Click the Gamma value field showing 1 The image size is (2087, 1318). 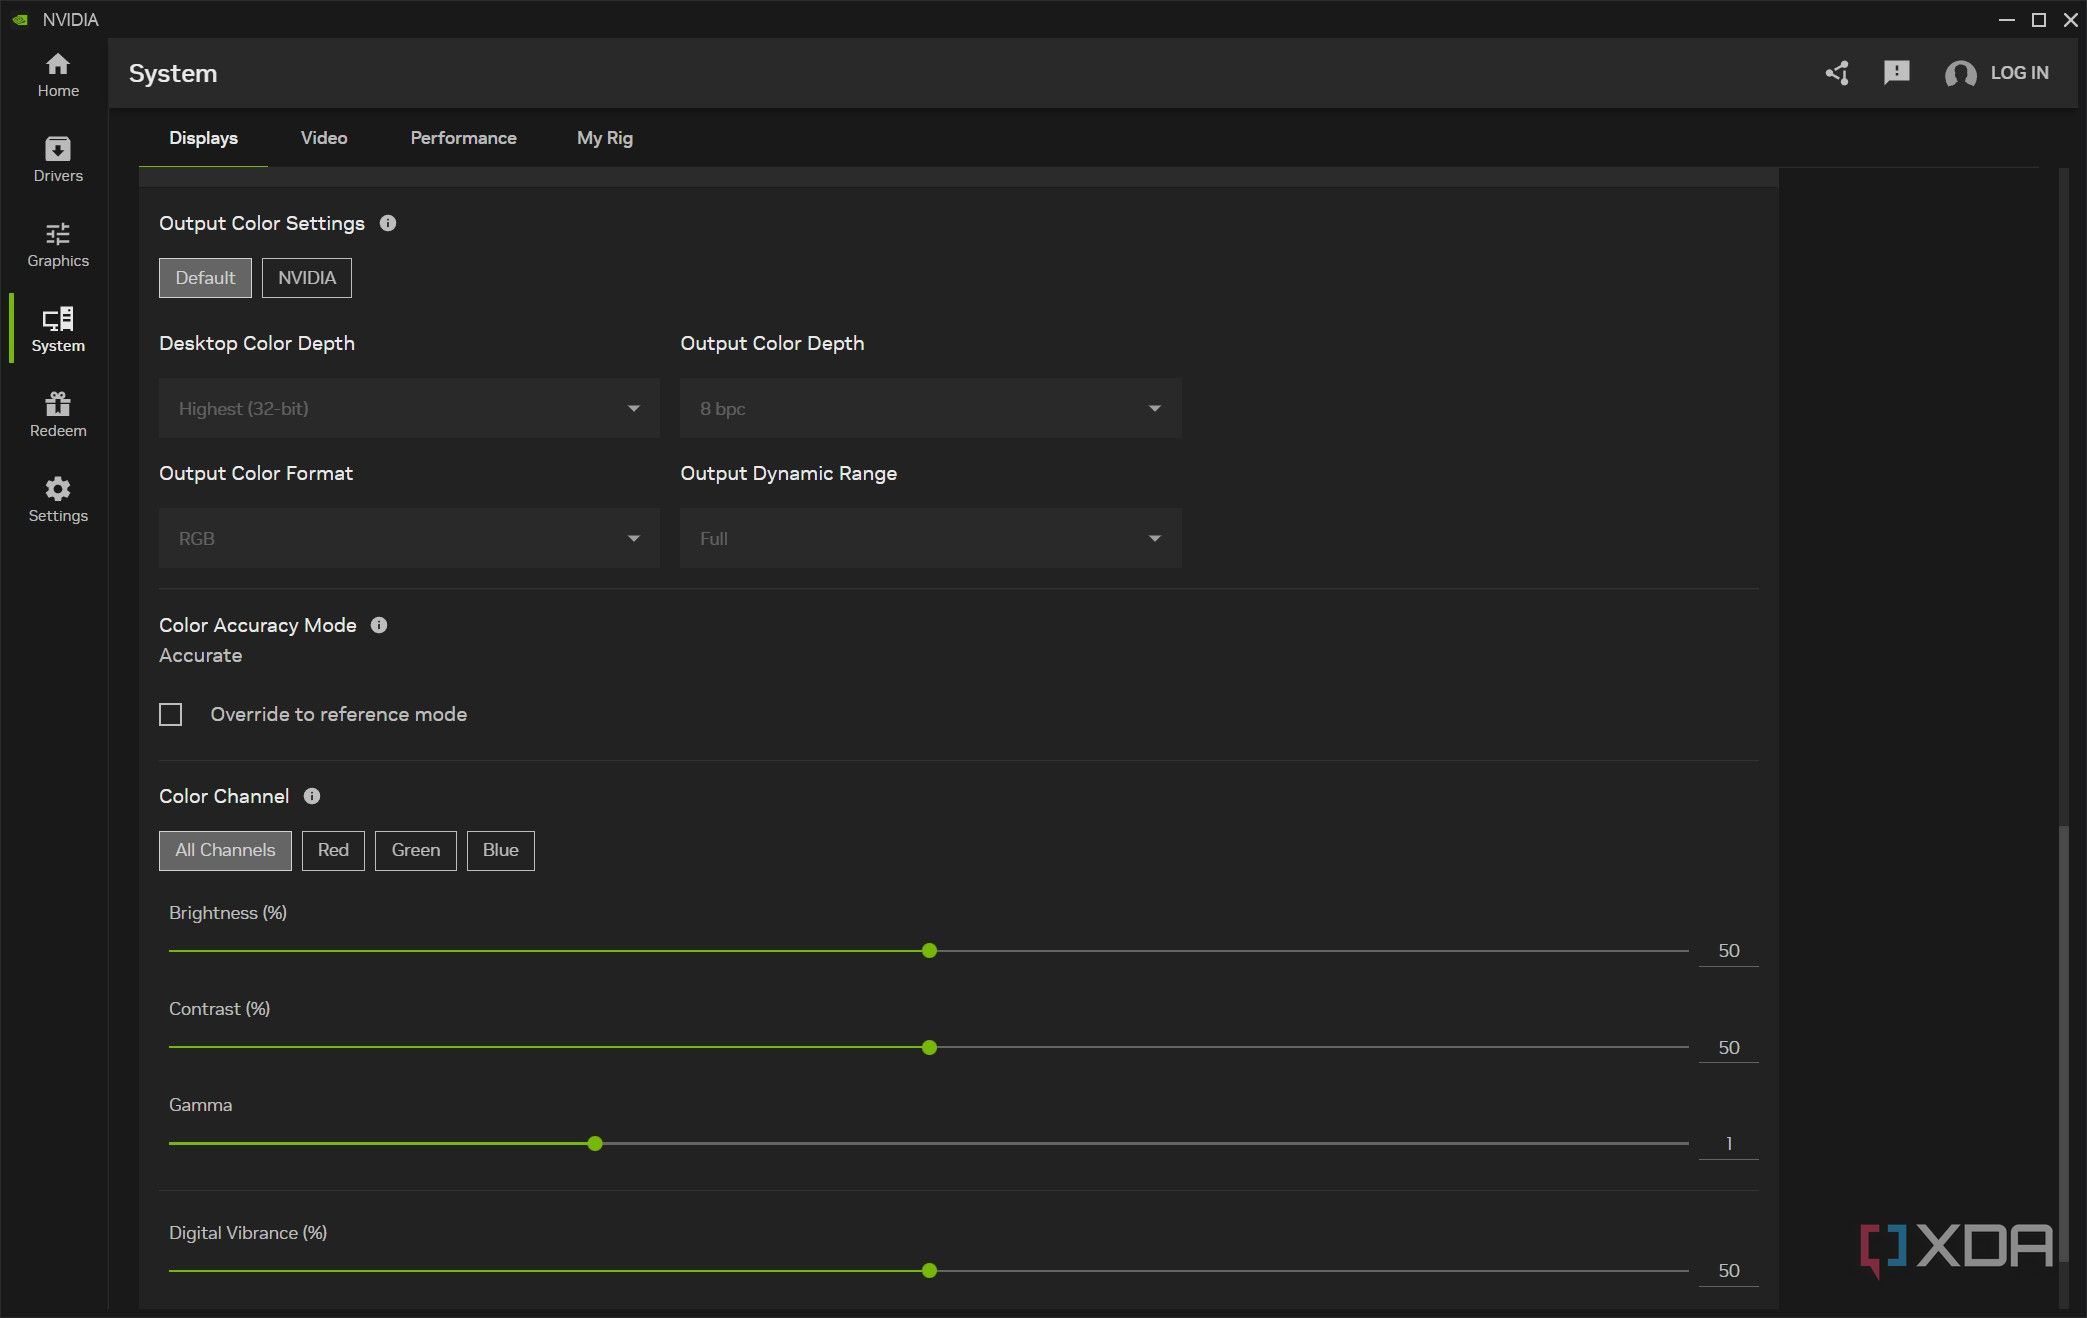point(1728,1144)
